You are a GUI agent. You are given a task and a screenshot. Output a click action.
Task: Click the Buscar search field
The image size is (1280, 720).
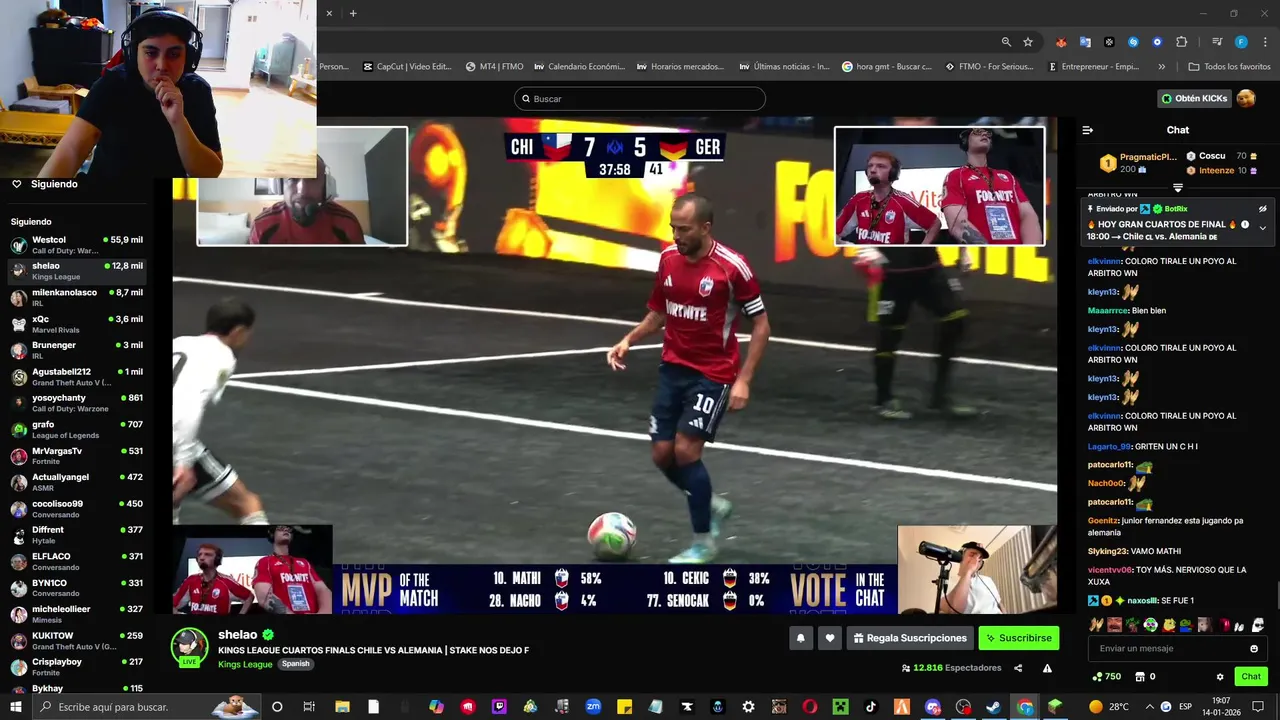pos(640,99)
